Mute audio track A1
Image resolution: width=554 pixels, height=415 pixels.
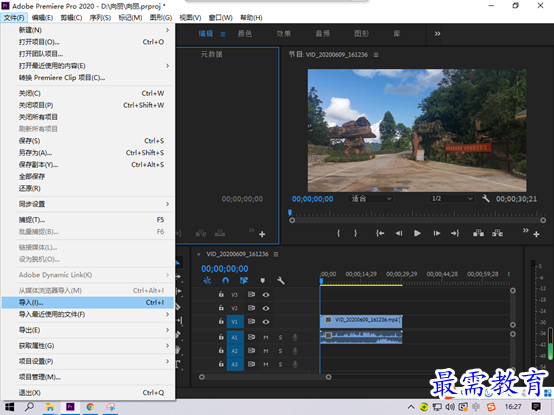[266, 337]
